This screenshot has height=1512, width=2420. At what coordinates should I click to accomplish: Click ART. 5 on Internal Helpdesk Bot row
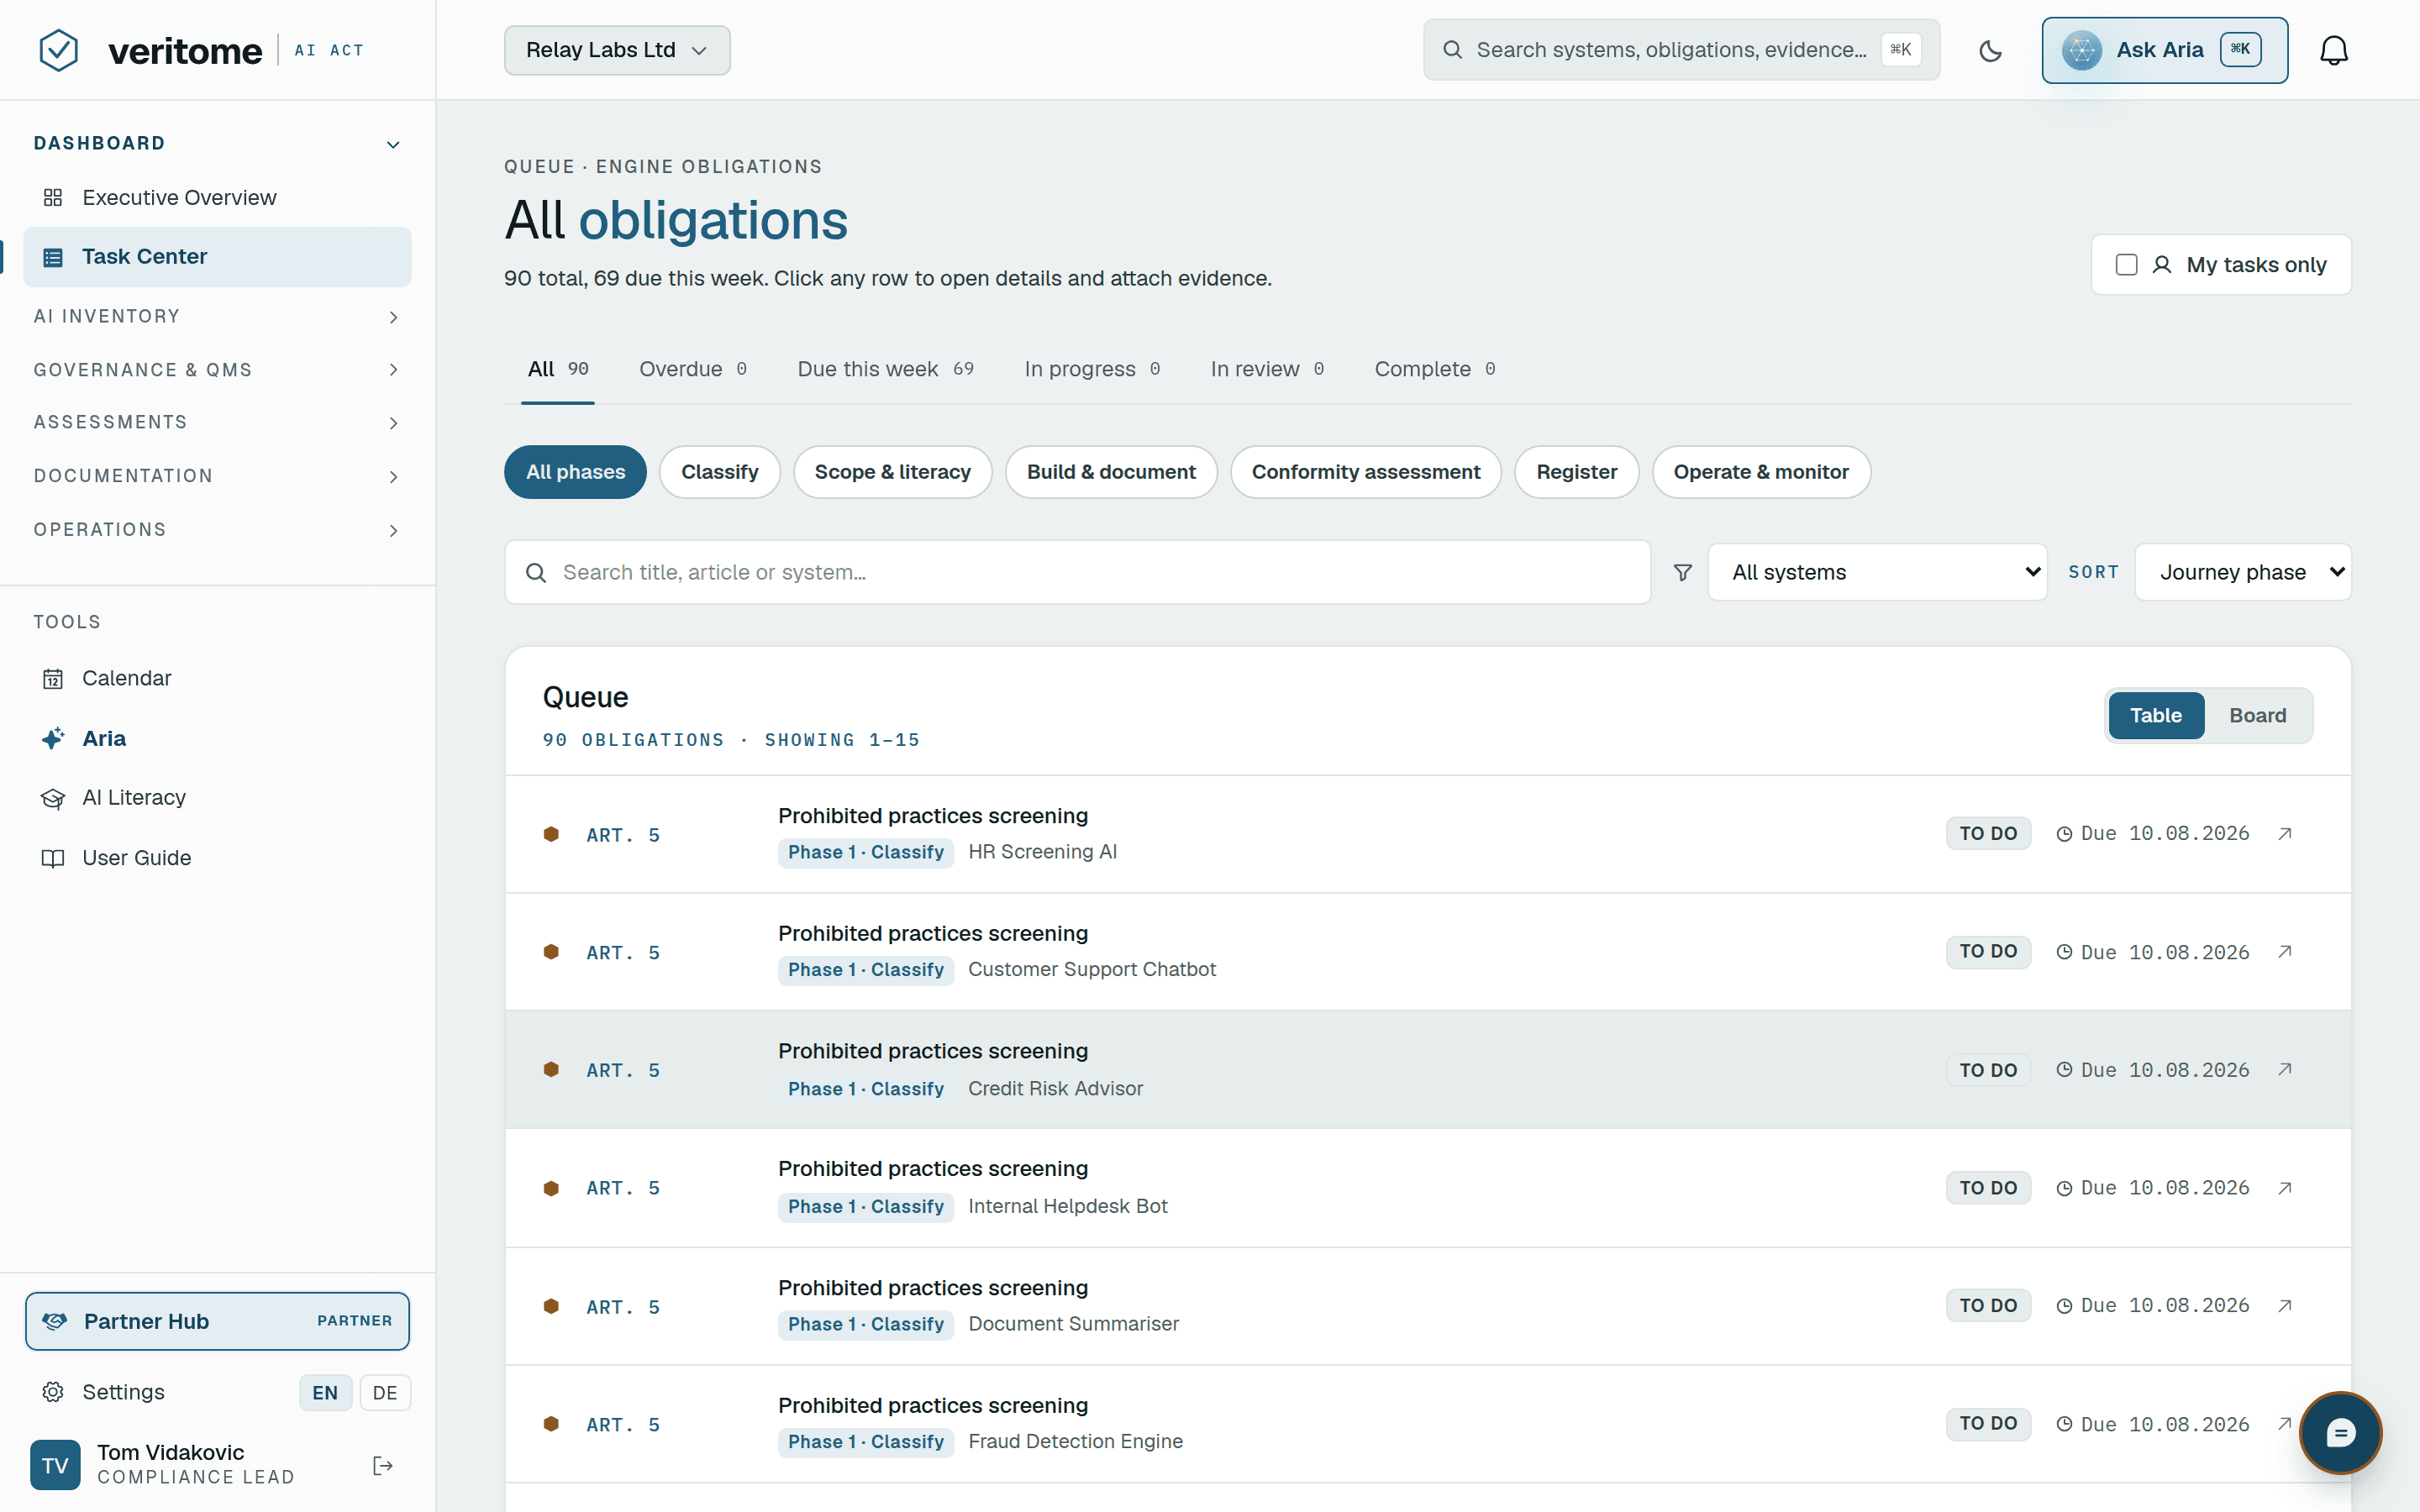tap(623, 1188)
